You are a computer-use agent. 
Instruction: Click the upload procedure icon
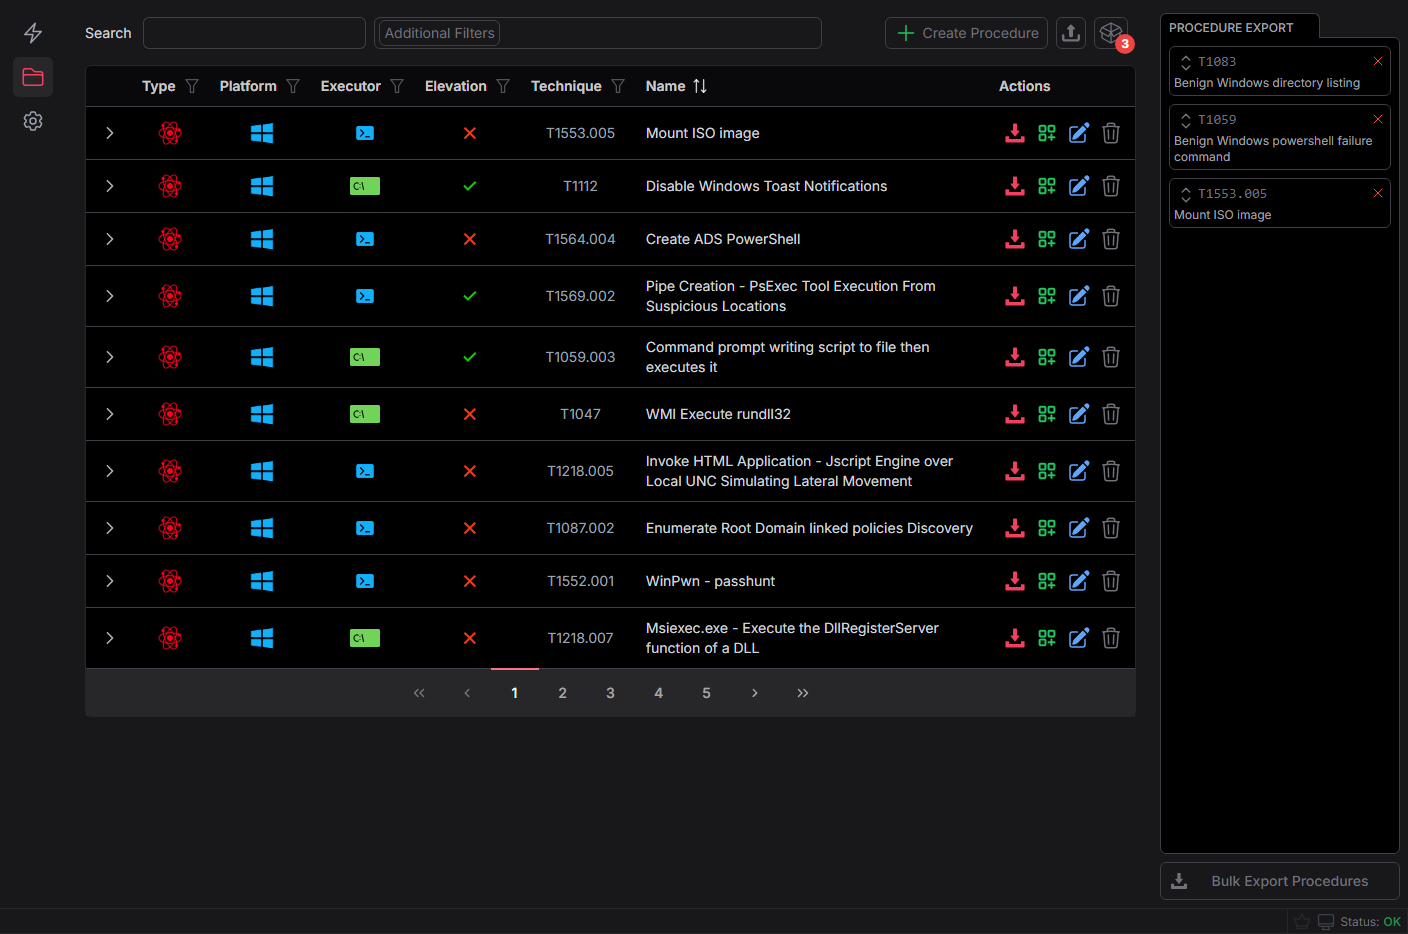[1070, 33]
